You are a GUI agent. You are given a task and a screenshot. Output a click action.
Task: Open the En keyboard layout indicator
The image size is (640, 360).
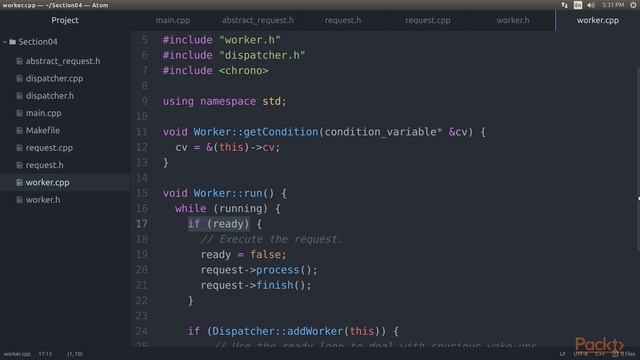[578, 5]
